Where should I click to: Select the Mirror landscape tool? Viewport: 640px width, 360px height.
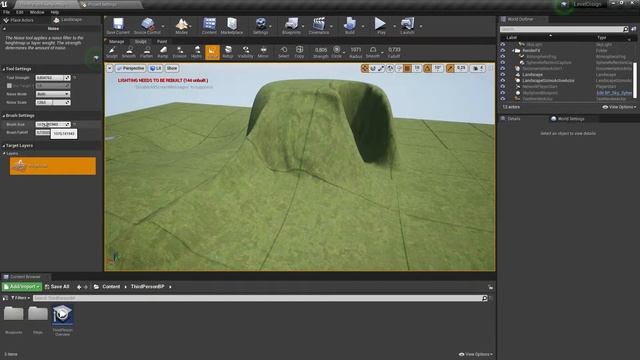click(x=263, y=52)
